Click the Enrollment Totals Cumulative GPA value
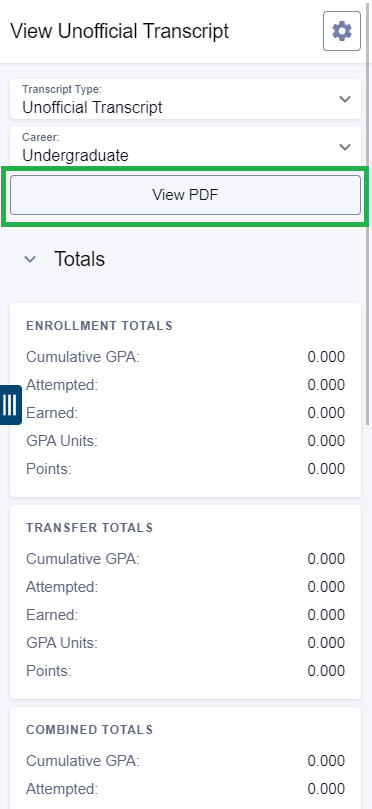372x809 pixels. [326, 357]
